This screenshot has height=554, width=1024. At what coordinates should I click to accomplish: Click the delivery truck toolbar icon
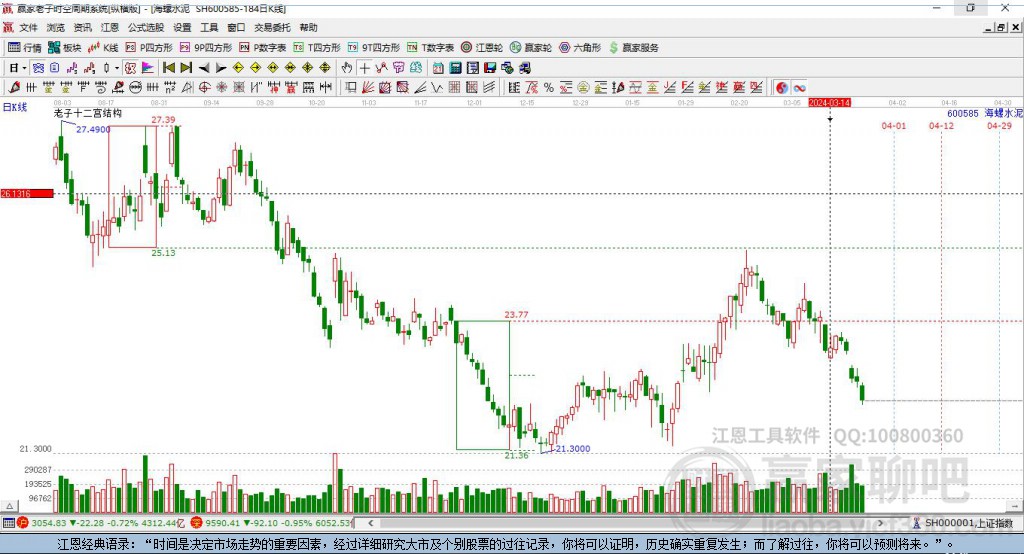(x=524, y=67)
